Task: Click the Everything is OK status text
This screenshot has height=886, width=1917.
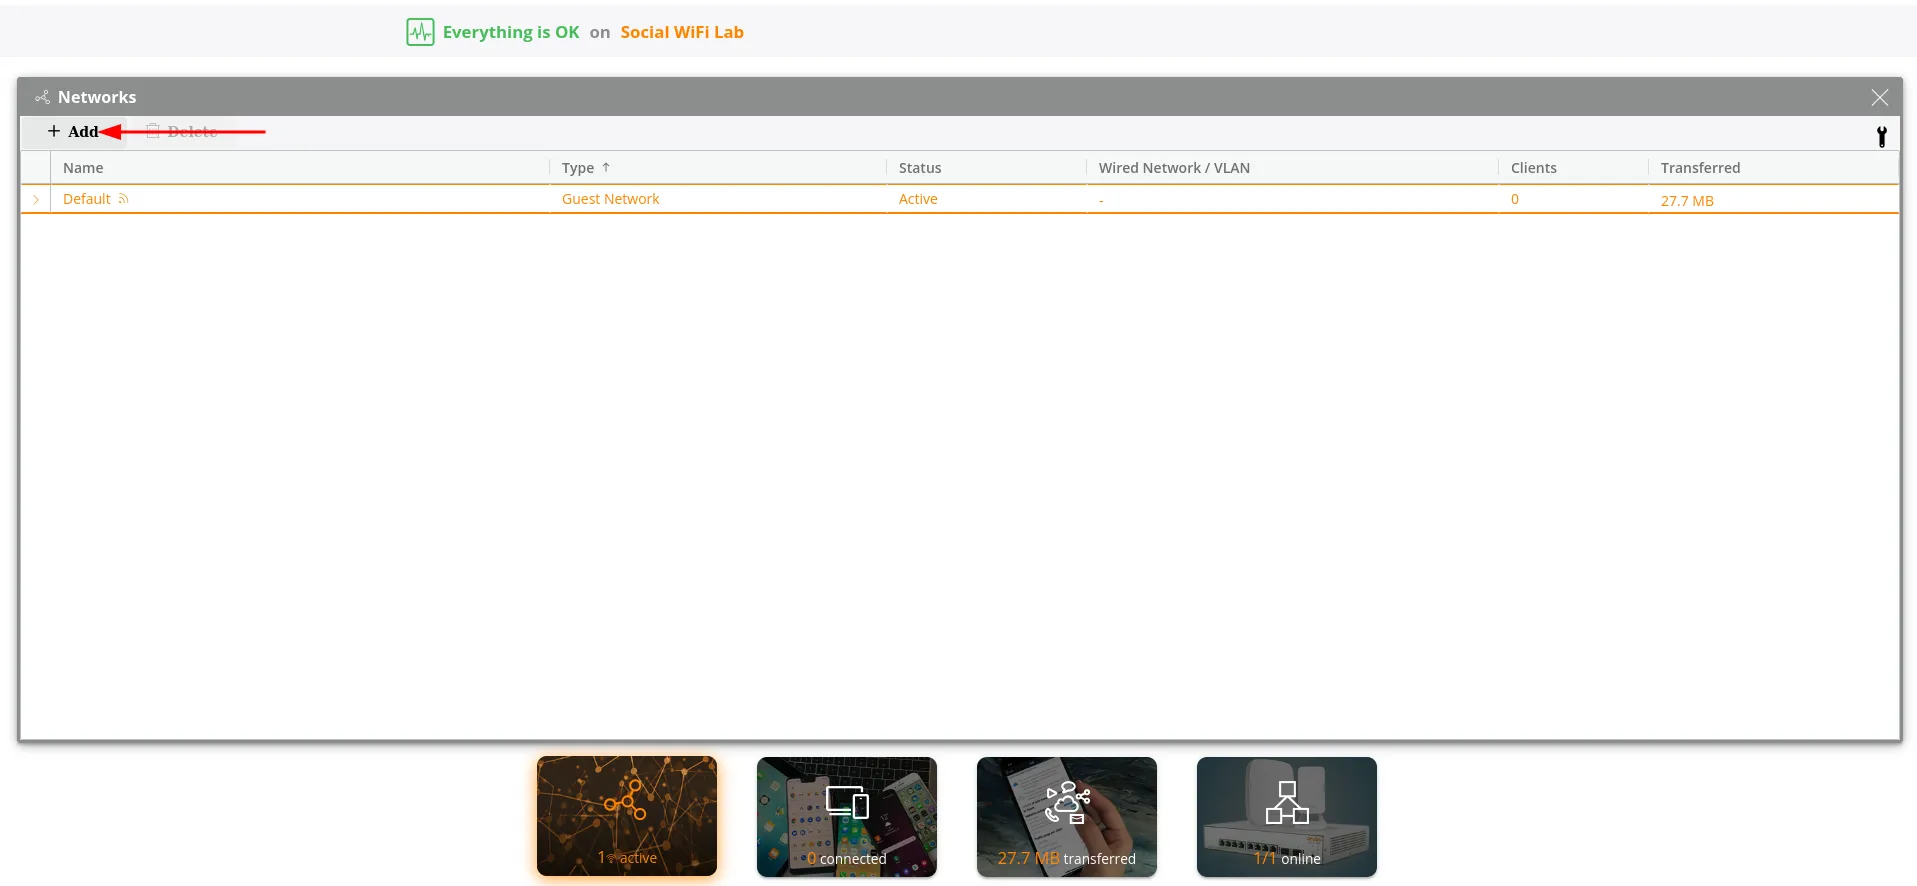Action: pyautogui.click(x=510, y=32)
